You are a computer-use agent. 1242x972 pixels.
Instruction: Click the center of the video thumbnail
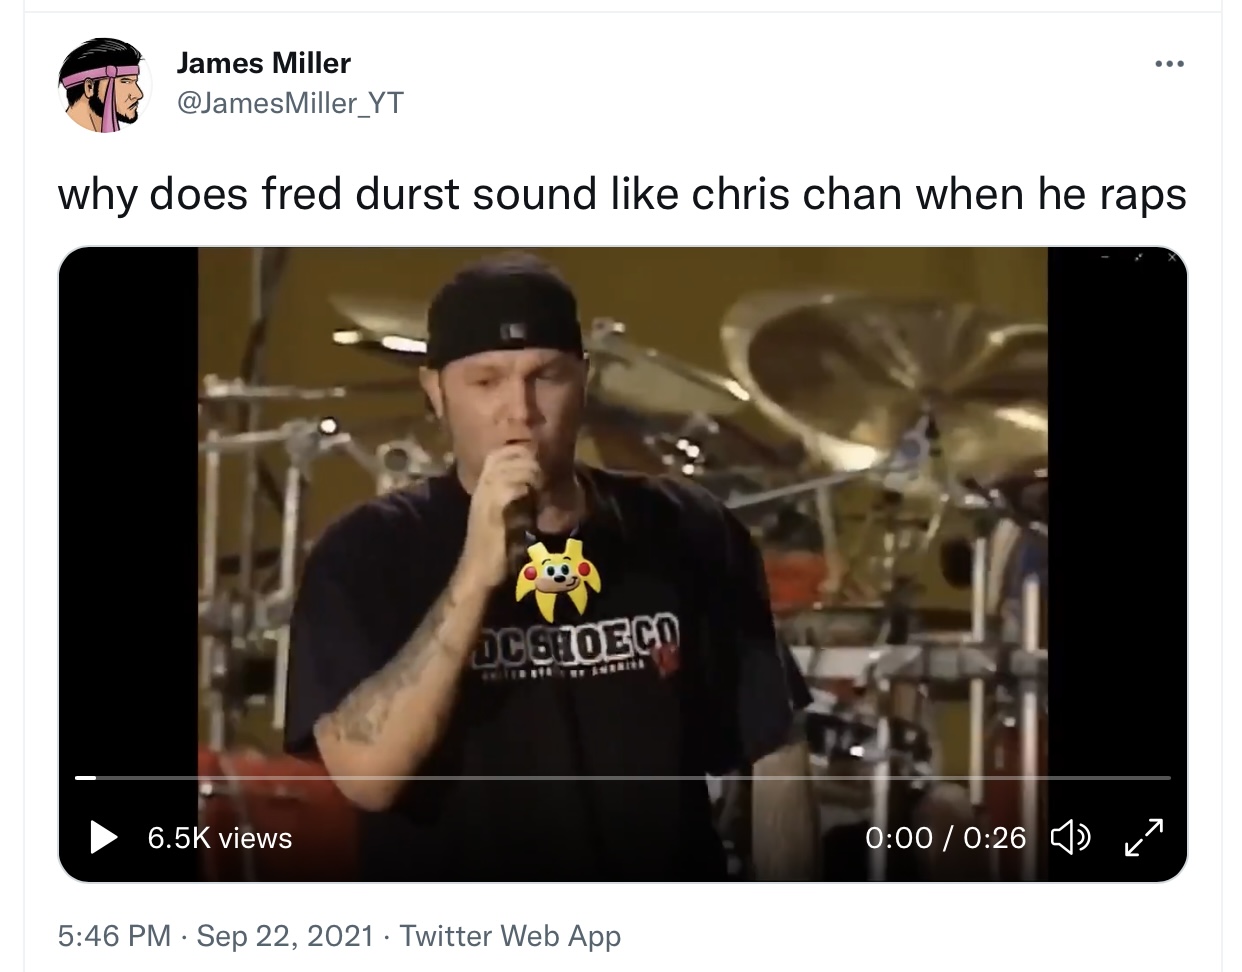click(622, 564)
